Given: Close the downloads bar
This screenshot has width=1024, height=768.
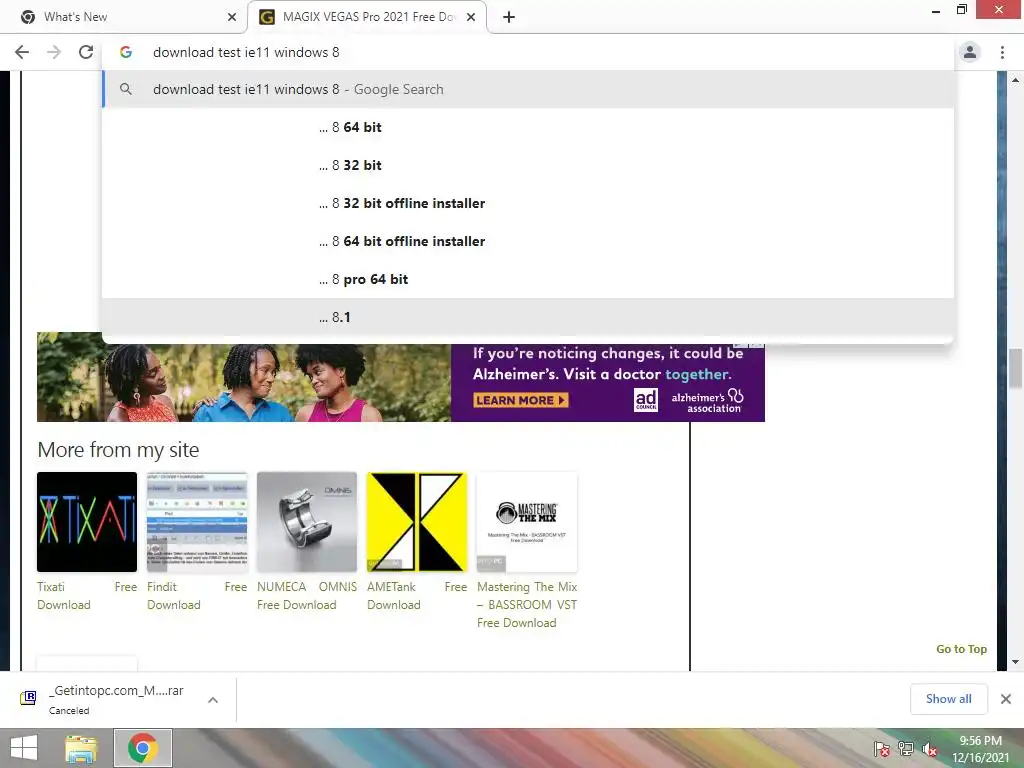Looking at the screenshot, I should click(x=1006, y=699).
